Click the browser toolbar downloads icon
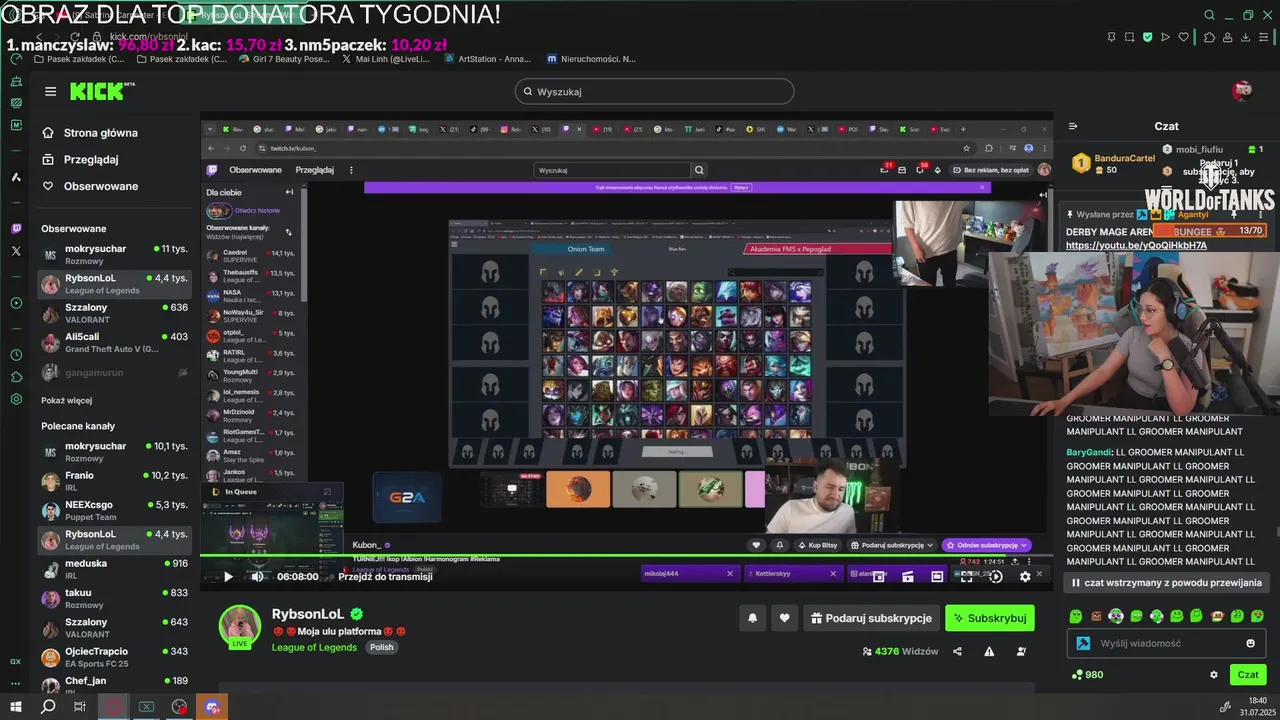 1246,37
